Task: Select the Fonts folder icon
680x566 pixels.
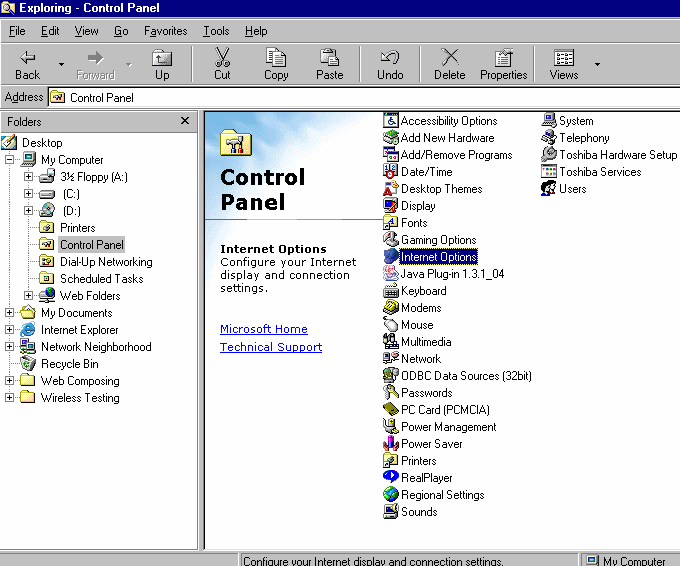Action: pos(390,222)
